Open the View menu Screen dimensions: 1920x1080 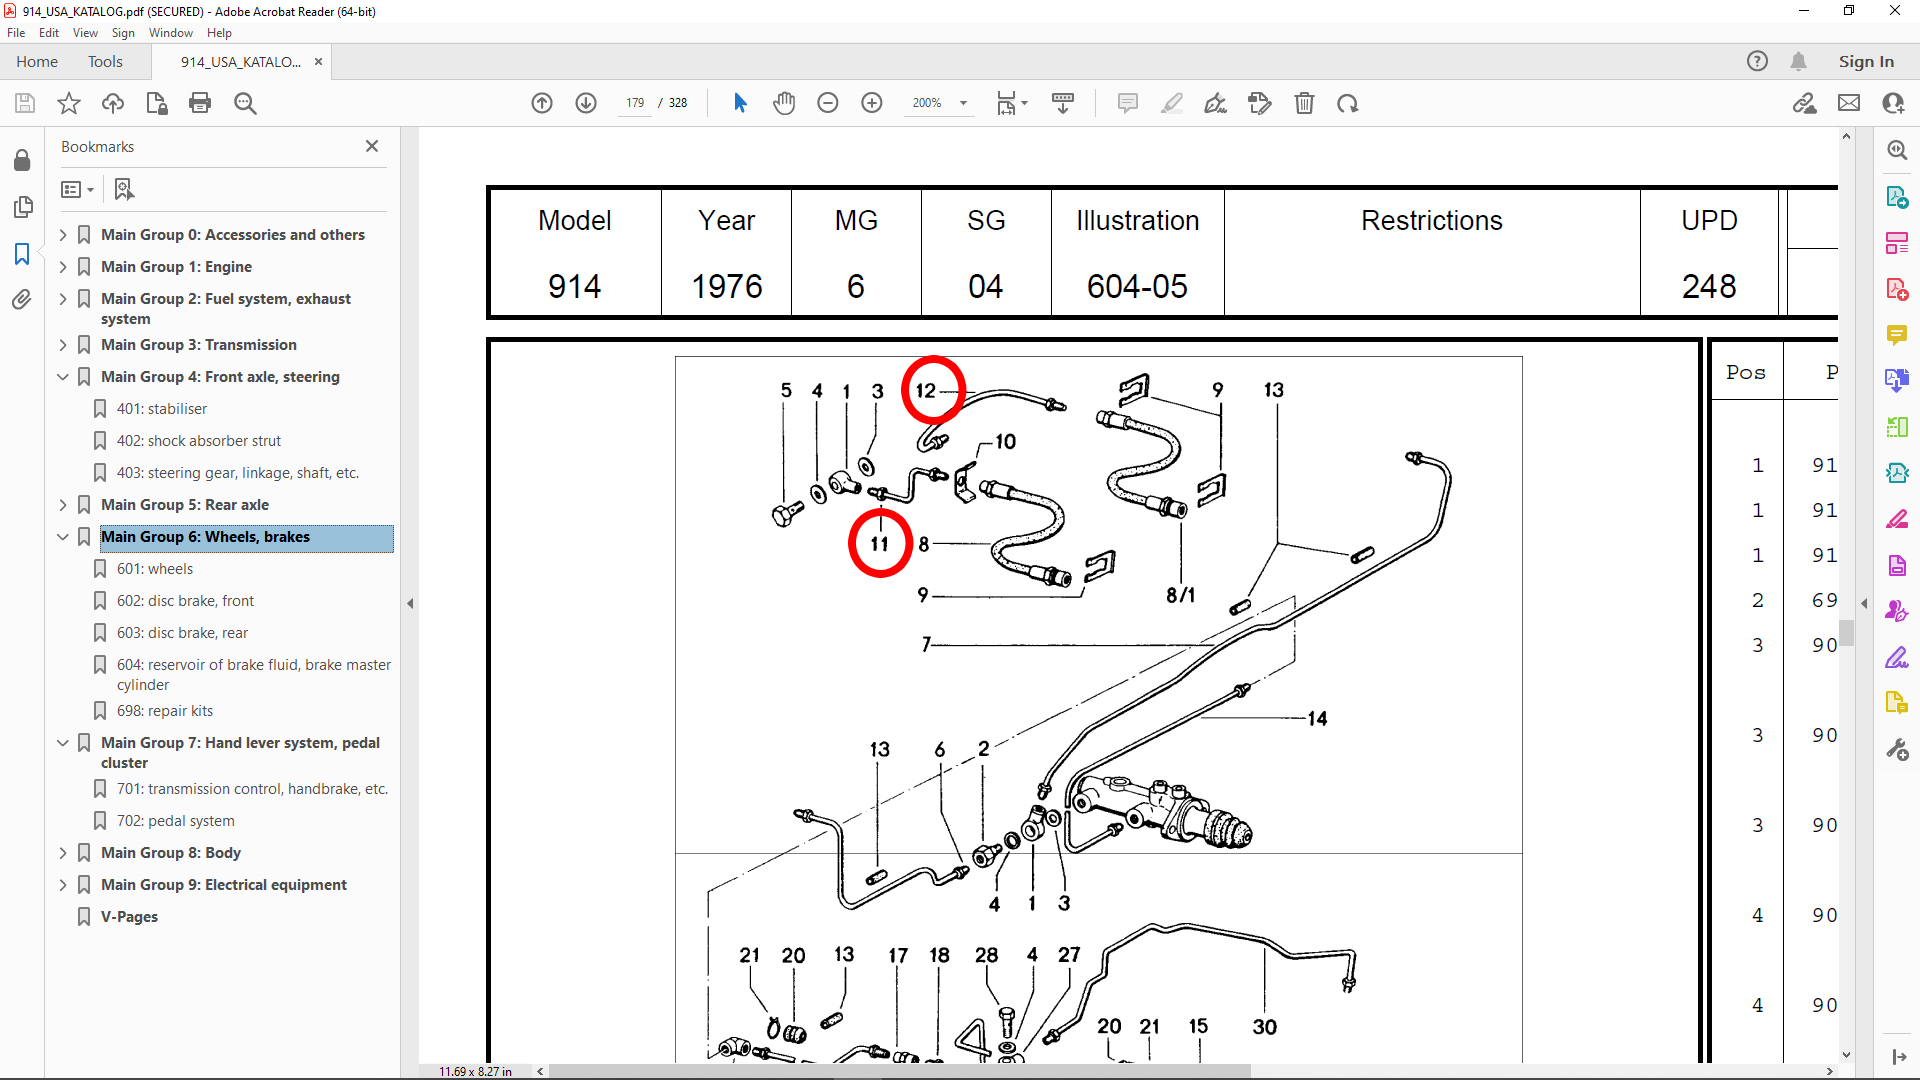[x=85, y=33]
